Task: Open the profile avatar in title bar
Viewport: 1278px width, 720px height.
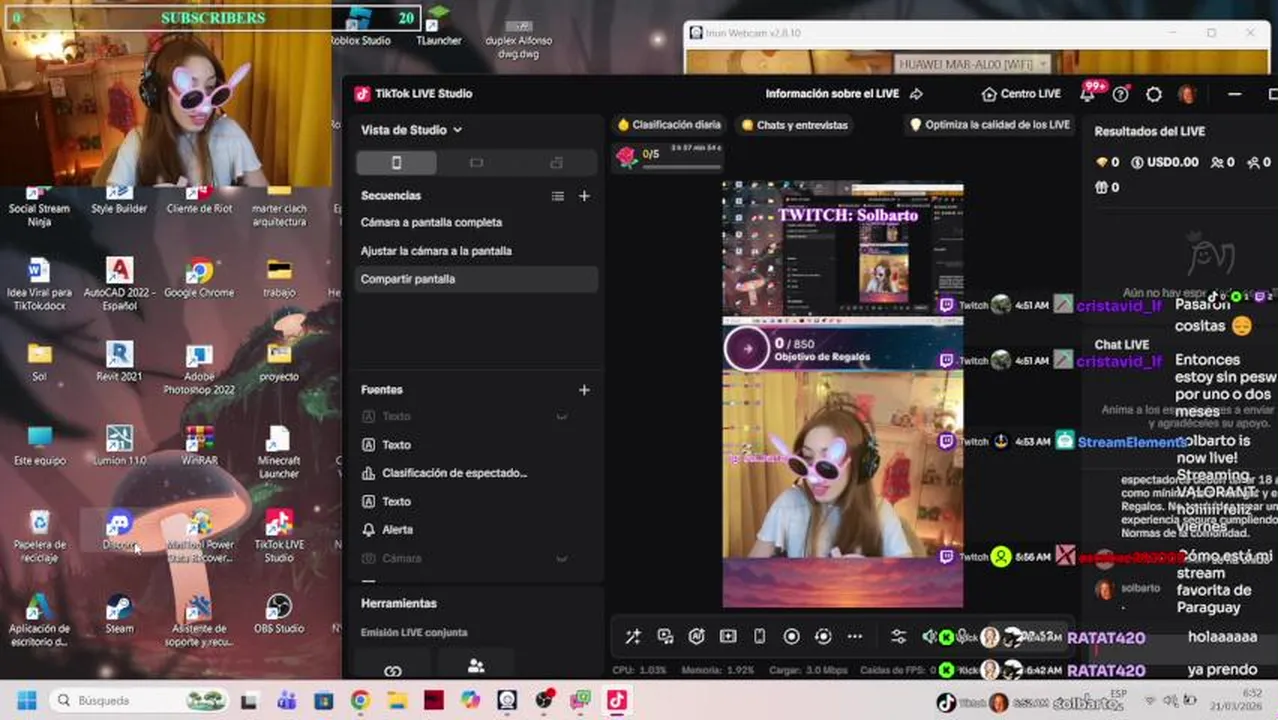Action: 1187,94
